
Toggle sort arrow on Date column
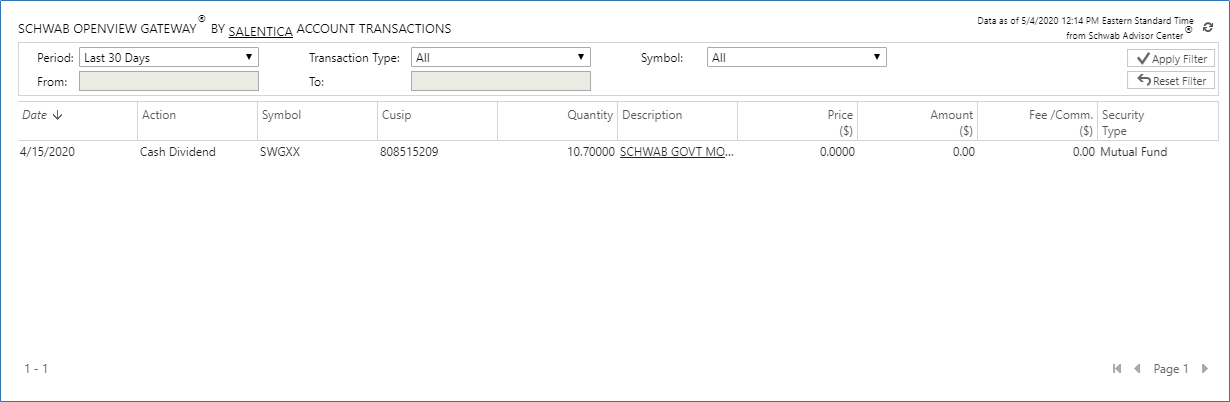[x=57, y=115]
